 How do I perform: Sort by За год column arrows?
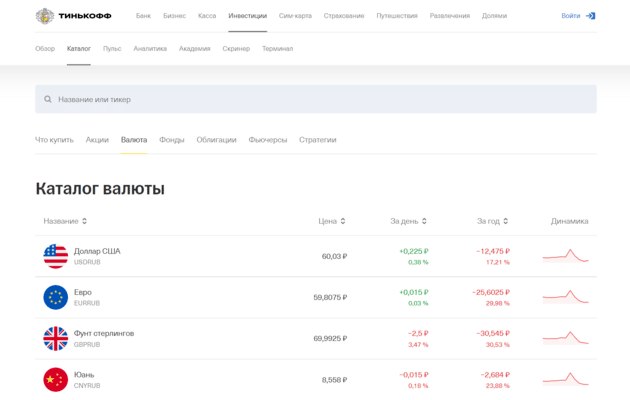505,221
